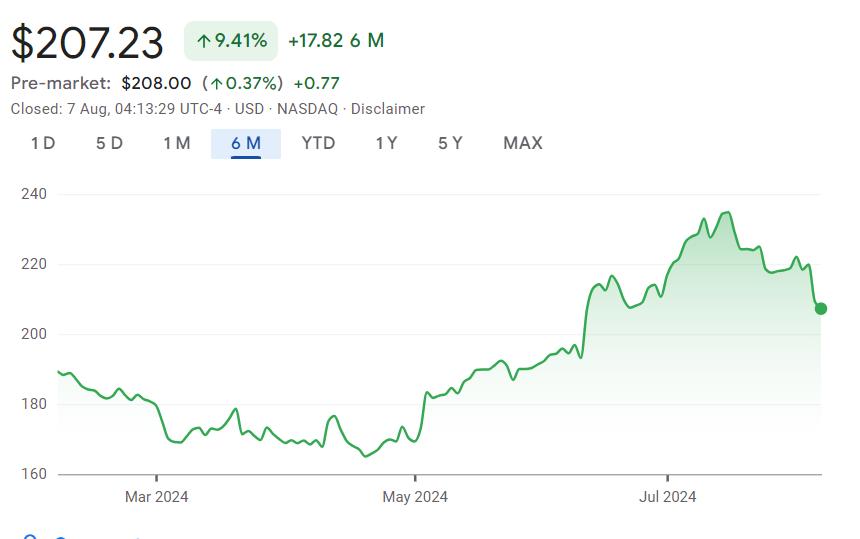Show the MAX history range
Viewport: 860px width, 539px height.
[x=523, y=143]
